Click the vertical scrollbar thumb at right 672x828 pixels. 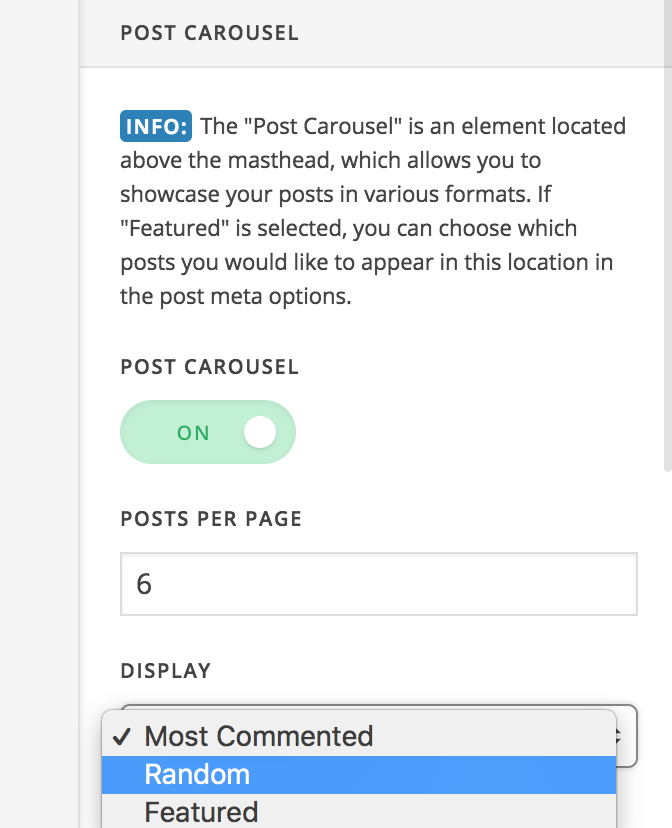tap(668, 235)
